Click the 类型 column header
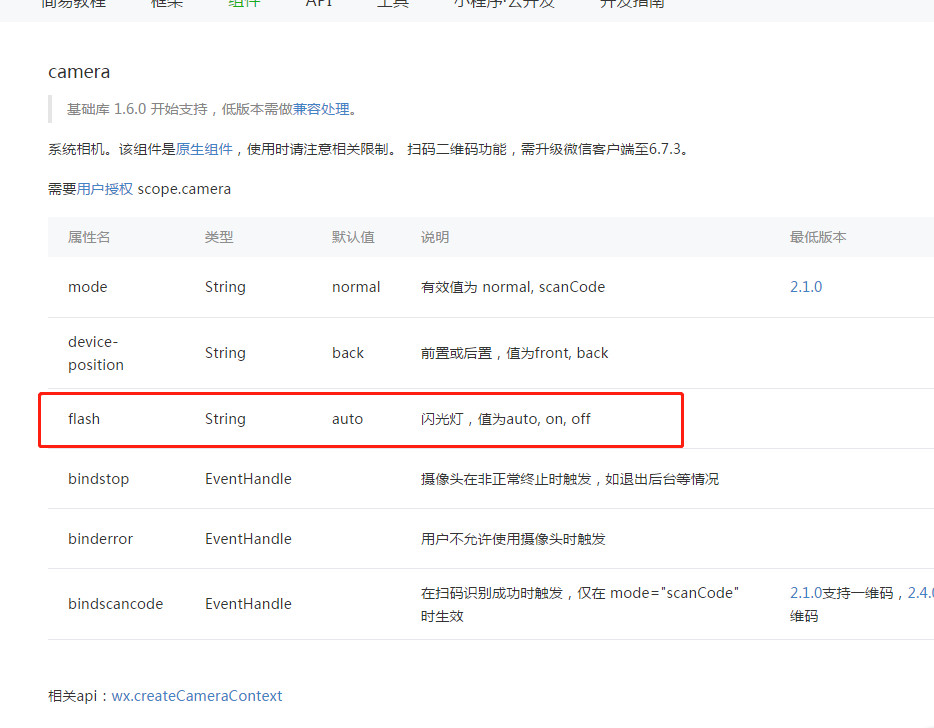Screen dimensions: 934x728 tap(219, 237)
